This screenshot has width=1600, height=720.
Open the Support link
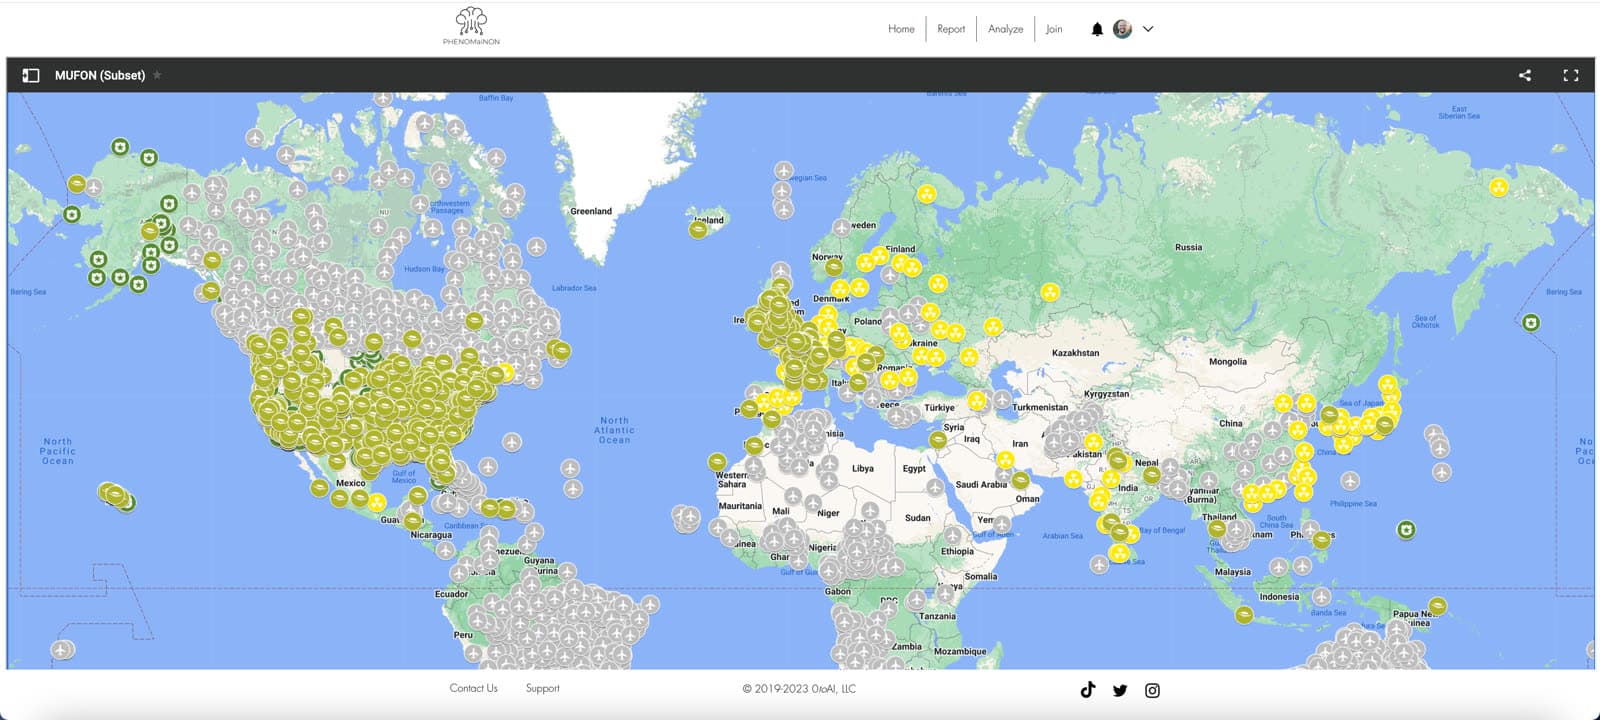point(543,688)
